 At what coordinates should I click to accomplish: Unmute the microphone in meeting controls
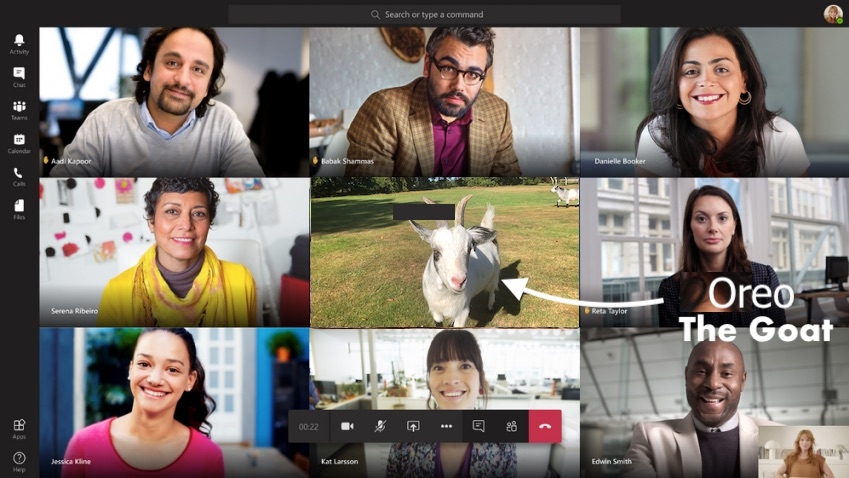click(380, 426)
